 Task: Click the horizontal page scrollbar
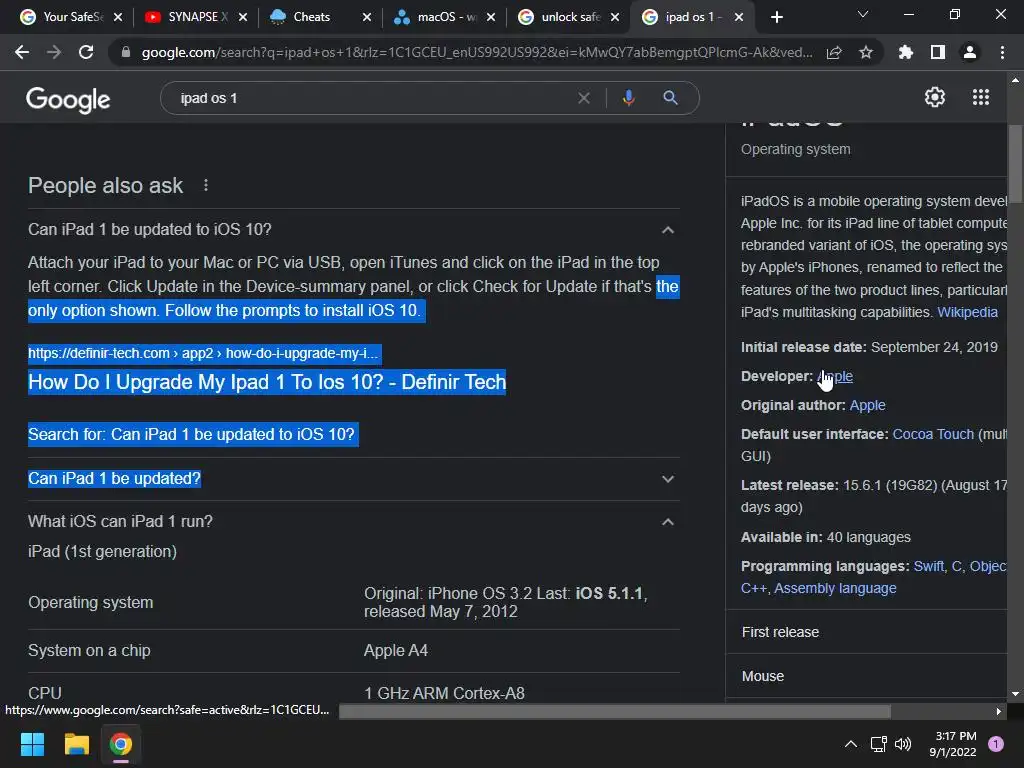pyautogui.click(x=615, y=711)
